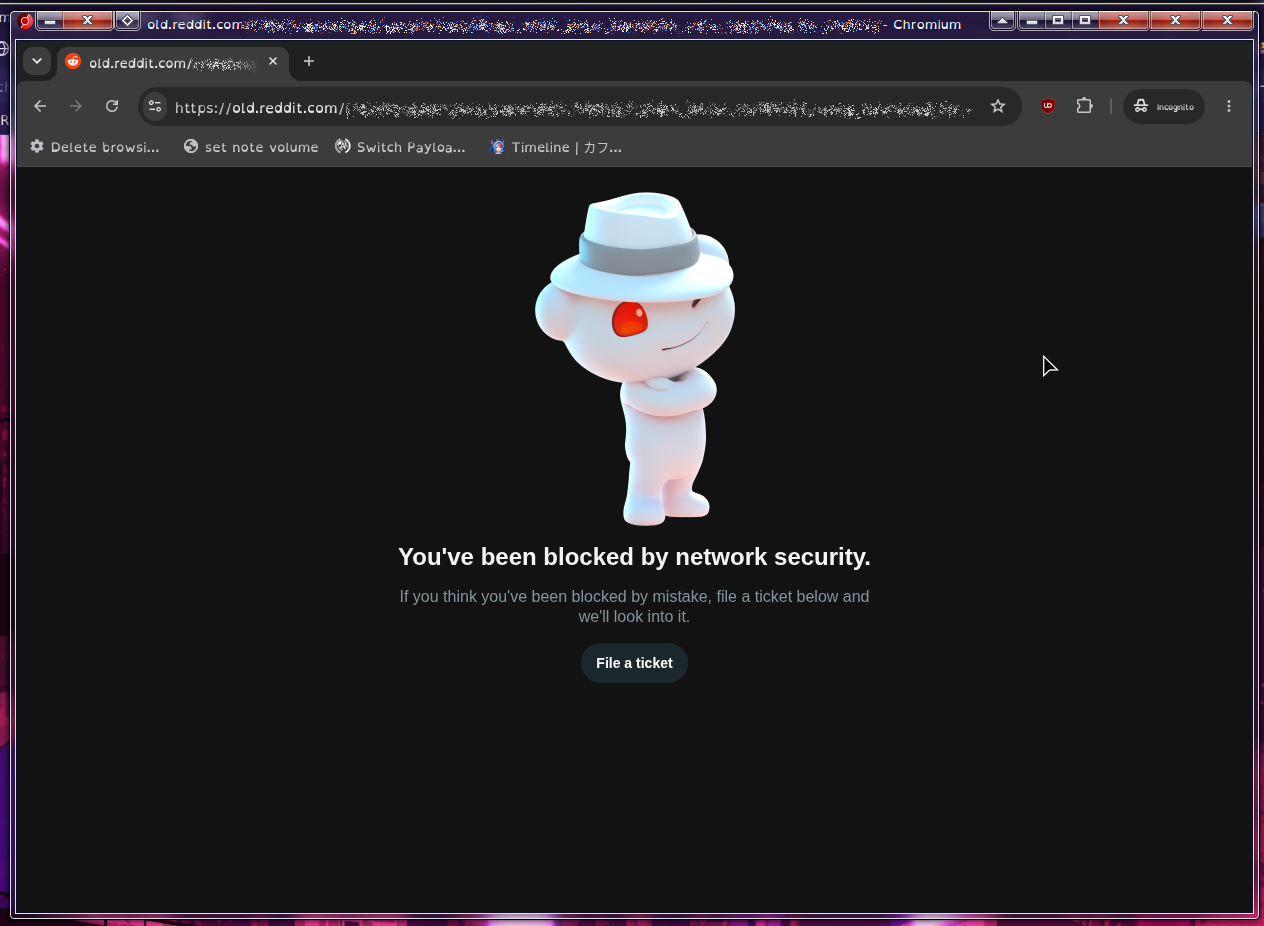
Task: Close the old.reddit.com tab
Action: pyautogui.click(x=273, y=61)
